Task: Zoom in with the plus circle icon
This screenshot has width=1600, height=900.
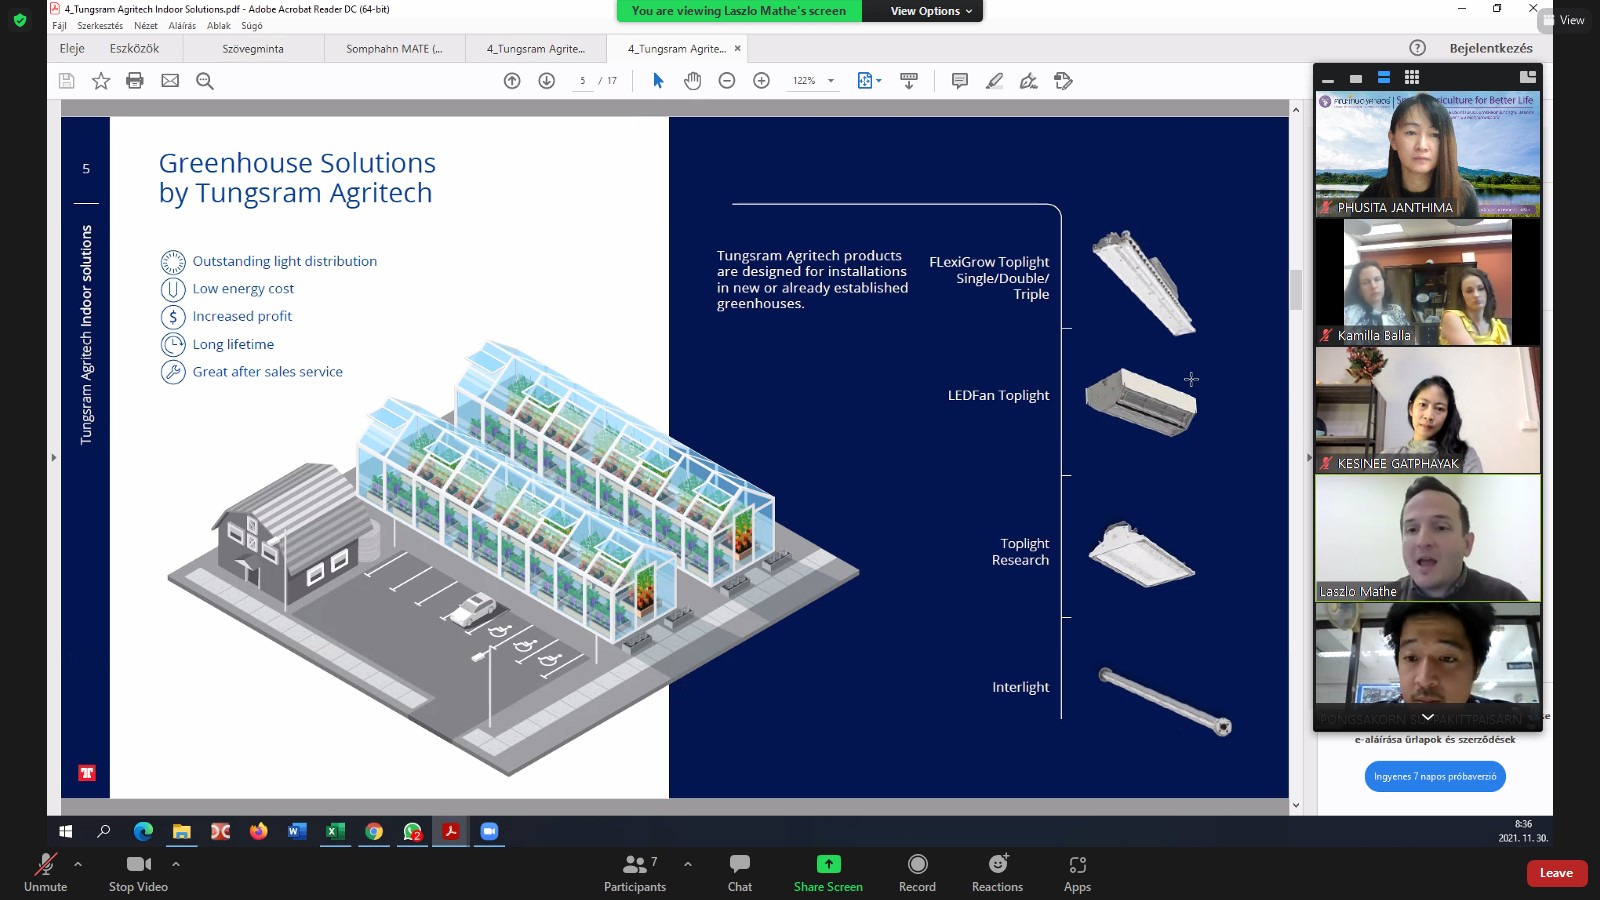Action: pyautogui.click(x=761, y=81)
